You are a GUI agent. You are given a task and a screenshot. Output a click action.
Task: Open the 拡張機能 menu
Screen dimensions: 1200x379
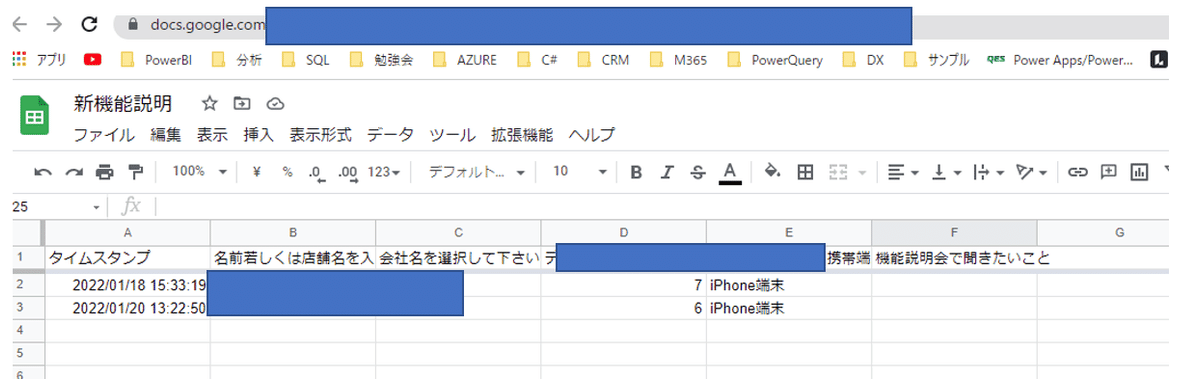pos(522,135)
